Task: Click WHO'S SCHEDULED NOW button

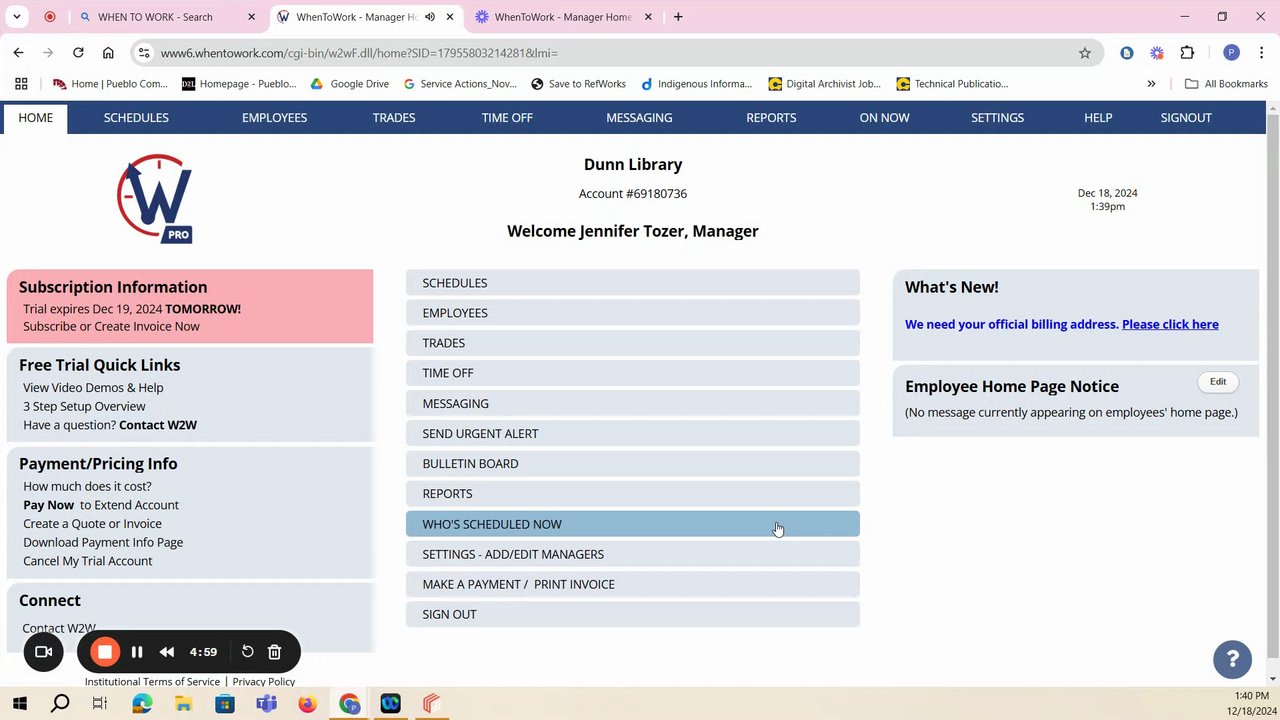Action: point(633,524)
